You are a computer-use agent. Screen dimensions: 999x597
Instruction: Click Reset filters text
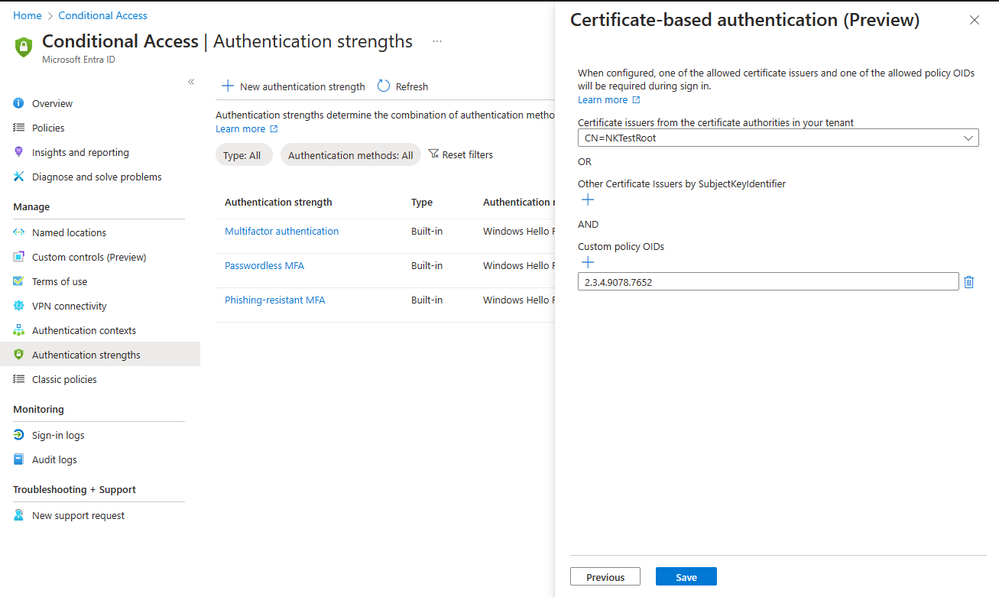(468, 154)
